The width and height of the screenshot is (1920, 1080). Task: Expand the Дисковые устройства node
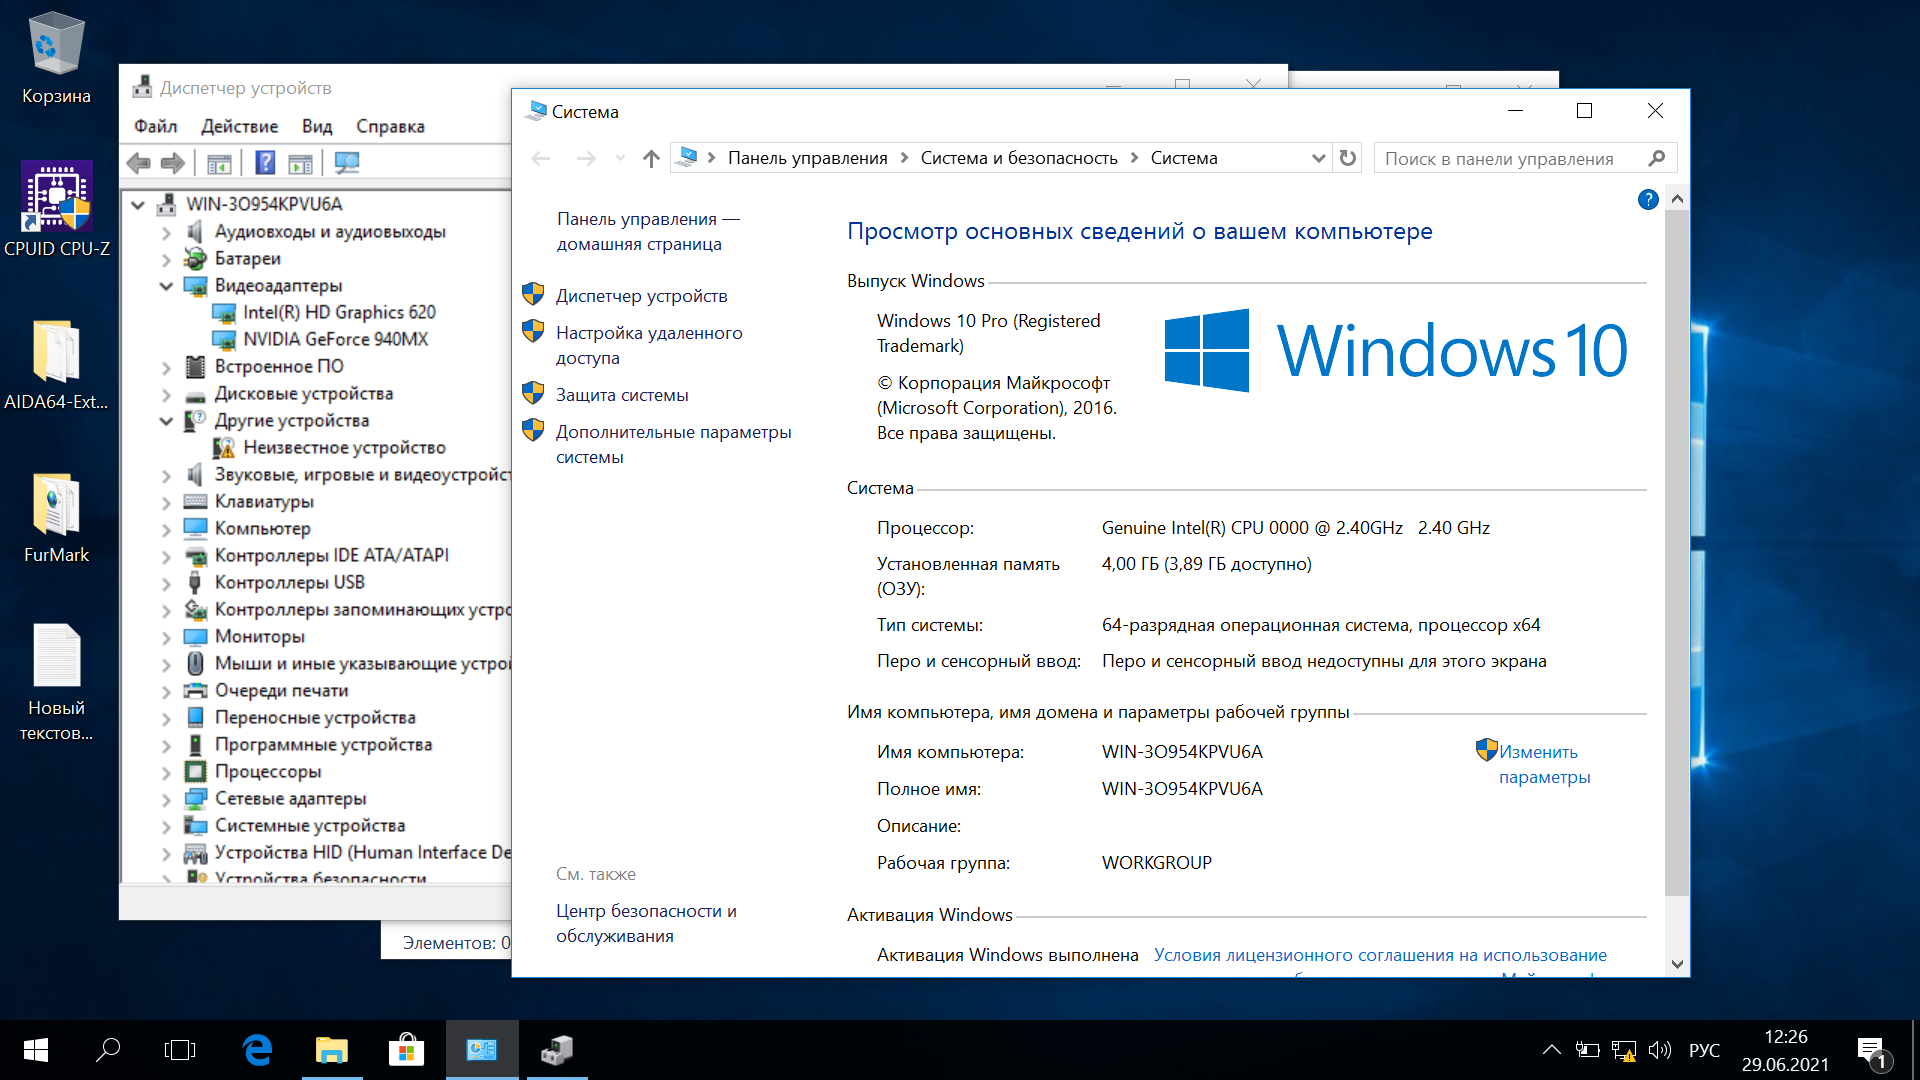(x=166, y=394)
